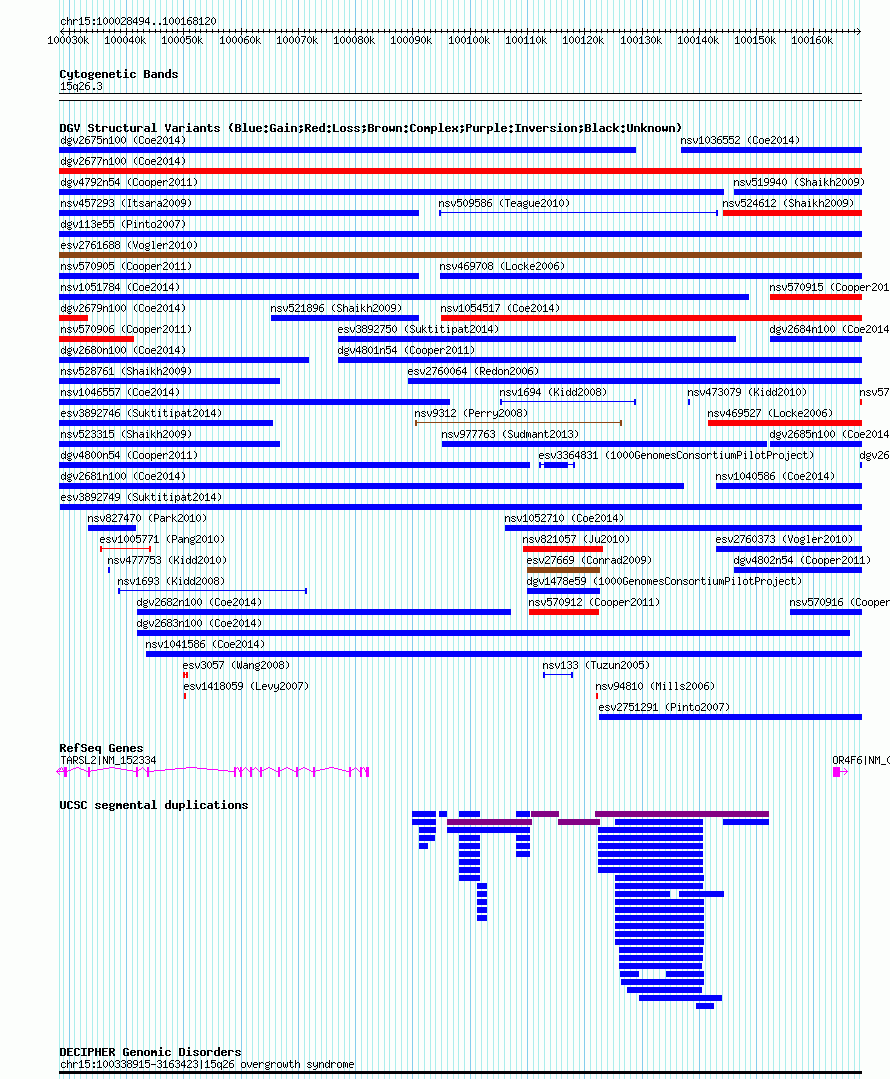Open variant dgv4802n54 (Cooper2011)
Viewport: 890px width, 1079px height.
pyautogui.click(x=802, y=560)
